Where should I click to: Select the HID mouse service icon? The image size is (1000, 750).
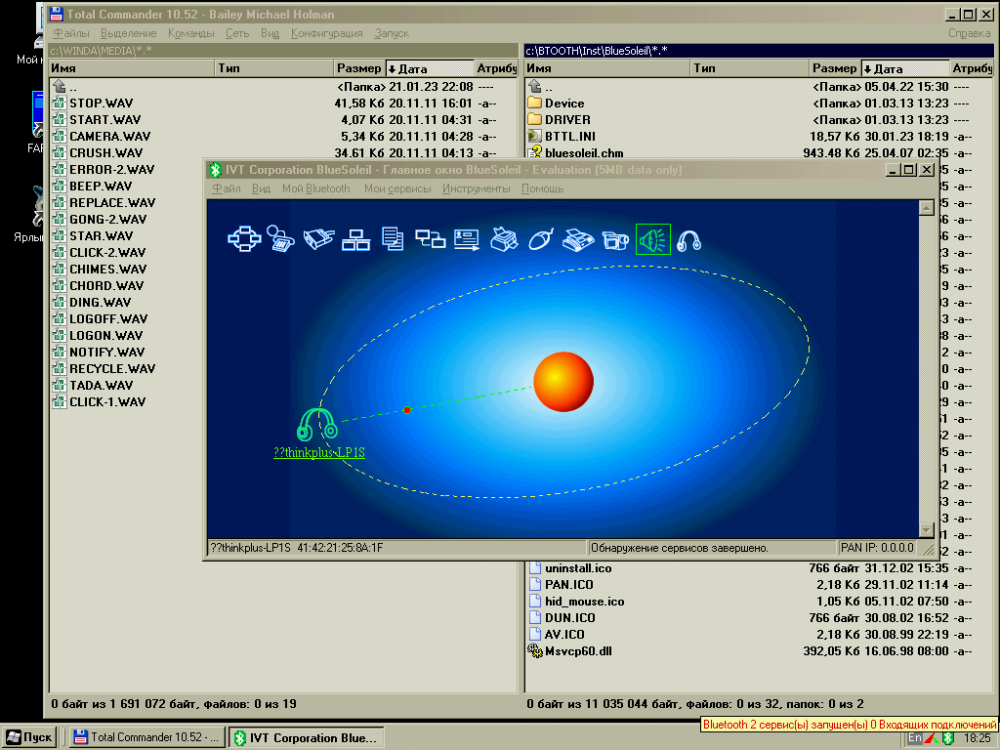(x=539, y=239)
